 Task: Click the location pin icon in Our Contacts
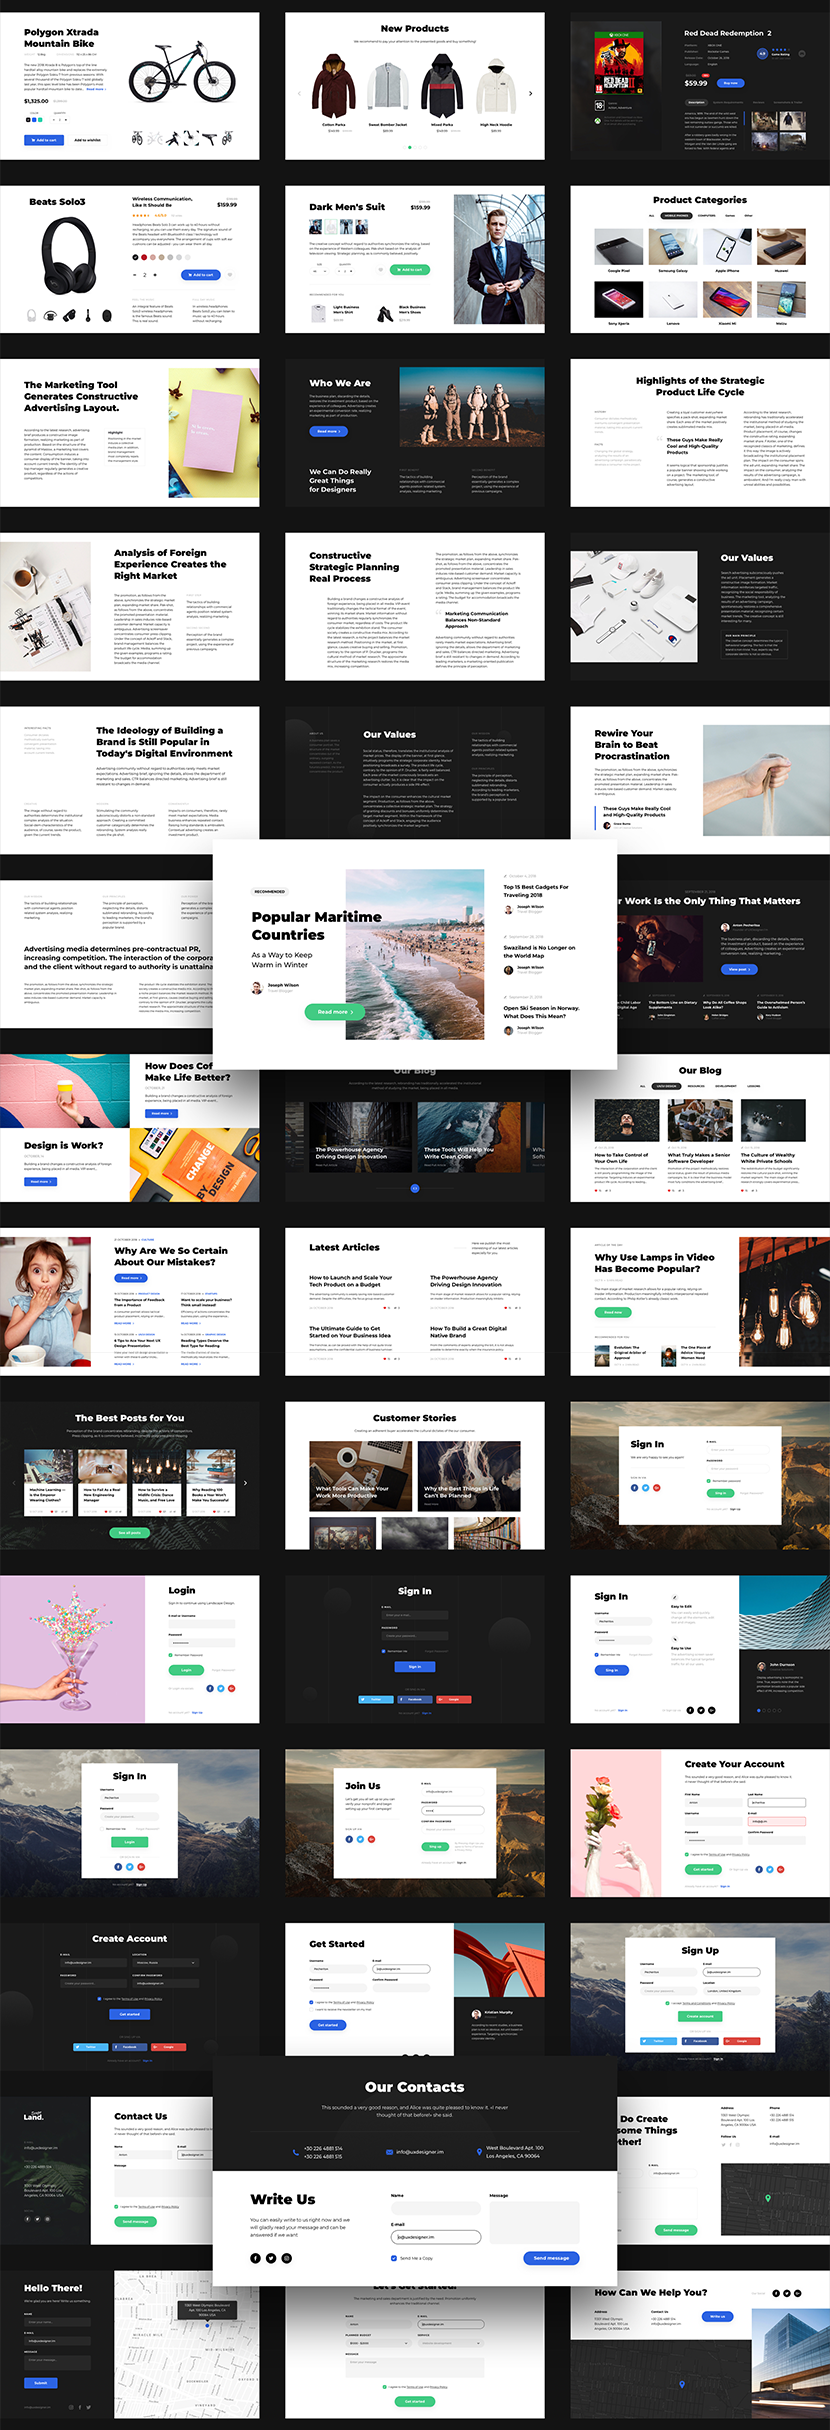[x=477, y=2152]
